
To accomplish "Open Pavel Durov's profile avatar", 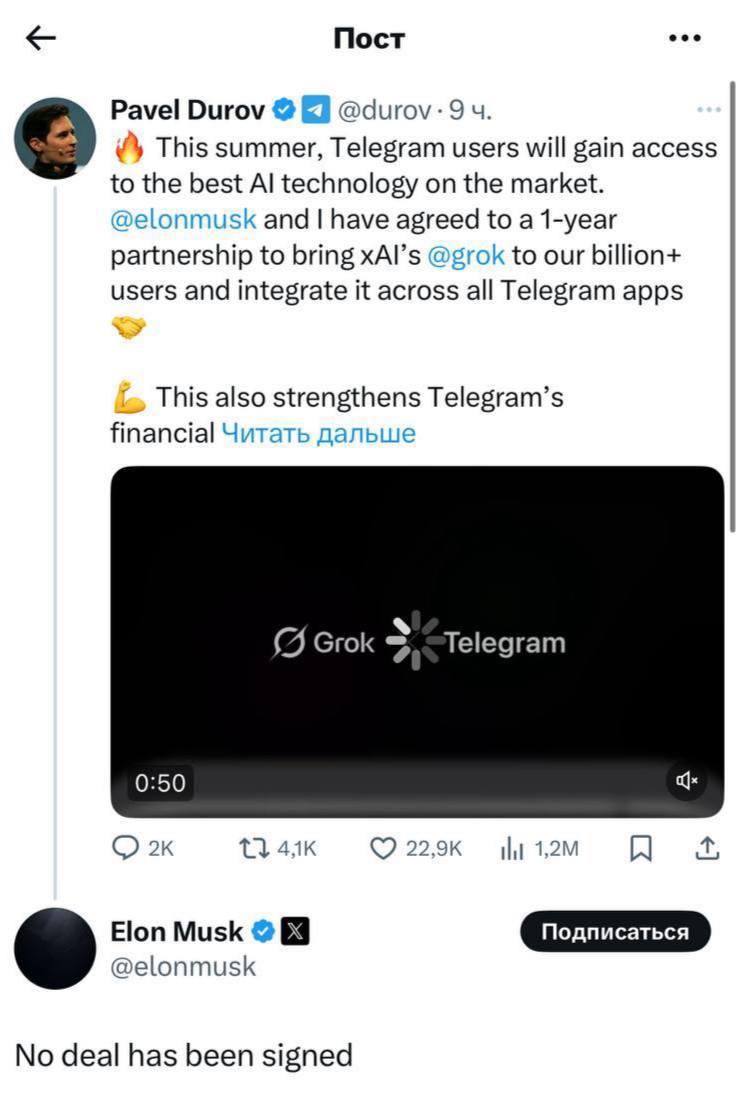I will click(55, 138).
